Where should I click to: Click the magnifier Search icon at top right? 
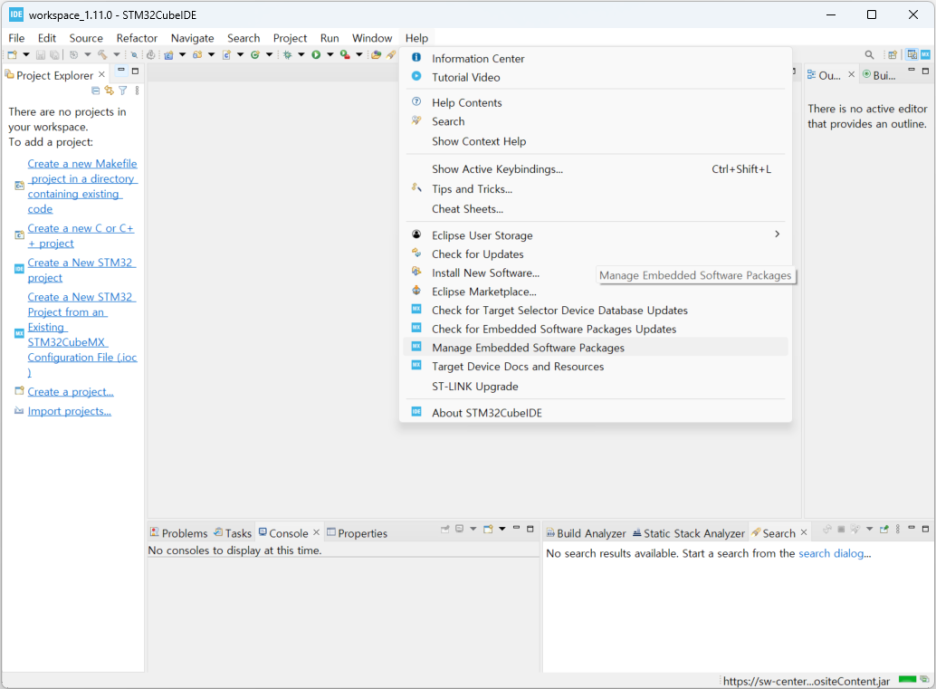869,55
